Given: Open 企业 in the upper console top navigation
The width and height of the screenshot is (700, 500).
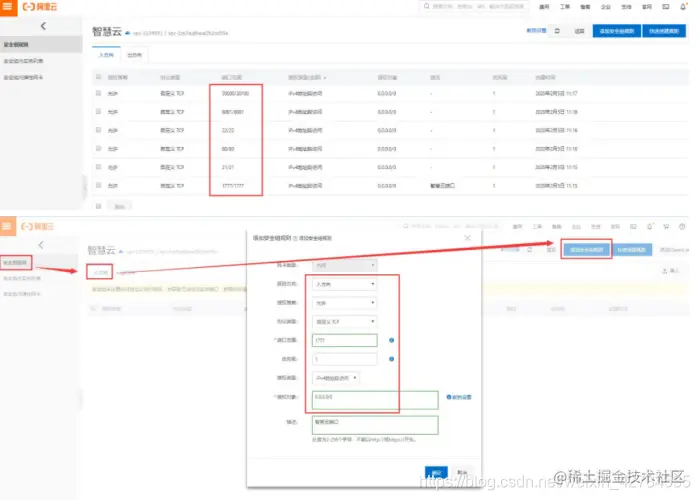Looking at the screenshot, I should click(606, 7).
